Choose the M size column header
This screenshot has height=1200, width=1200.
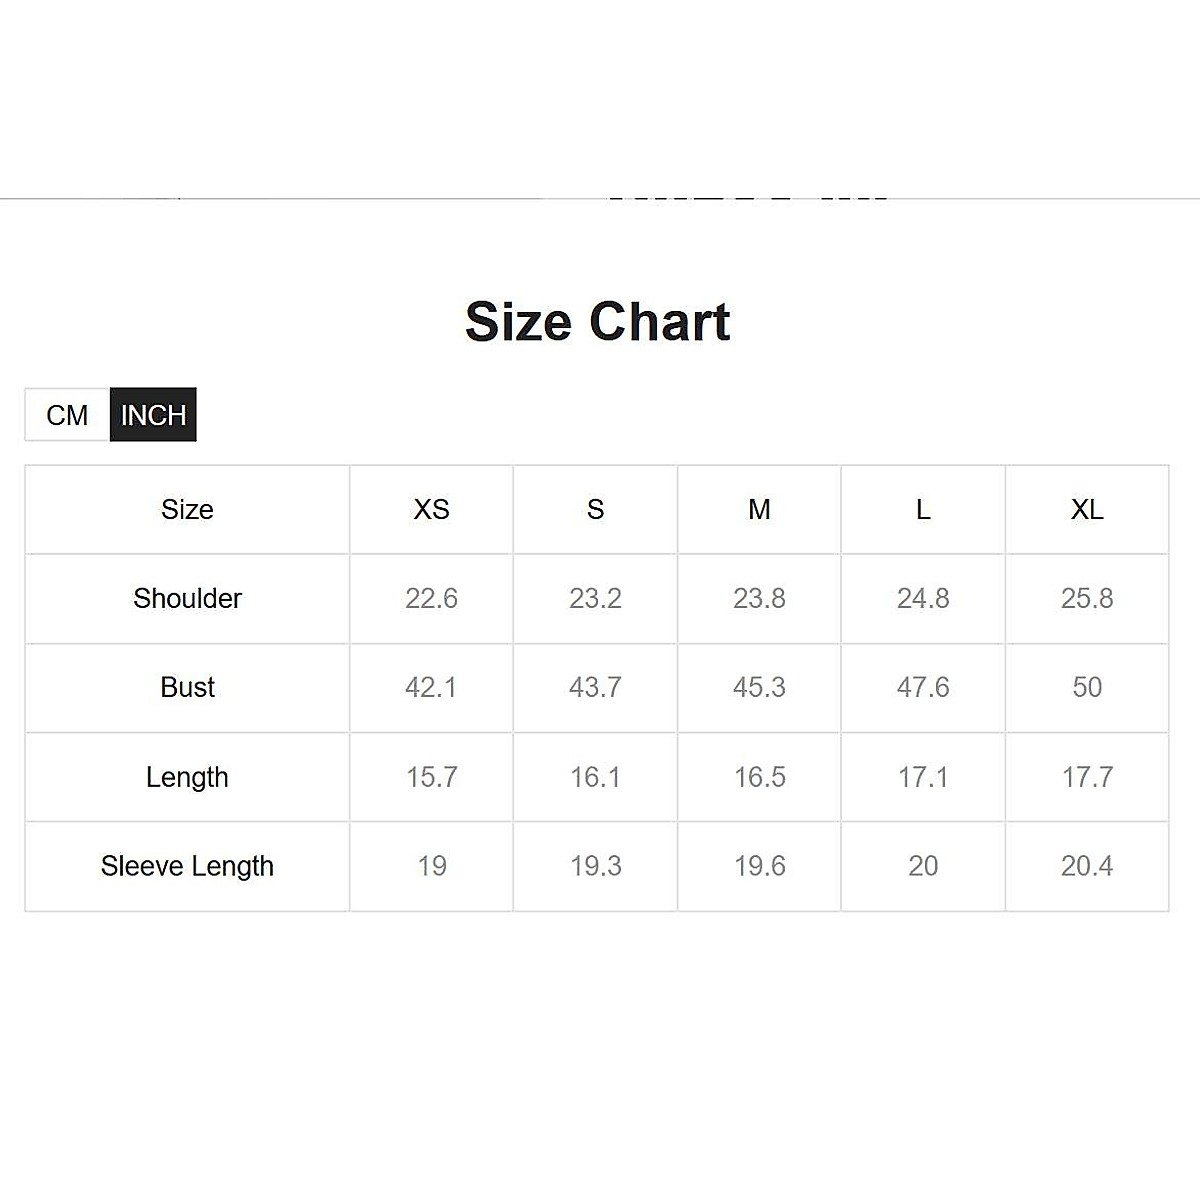coord(759,510)
